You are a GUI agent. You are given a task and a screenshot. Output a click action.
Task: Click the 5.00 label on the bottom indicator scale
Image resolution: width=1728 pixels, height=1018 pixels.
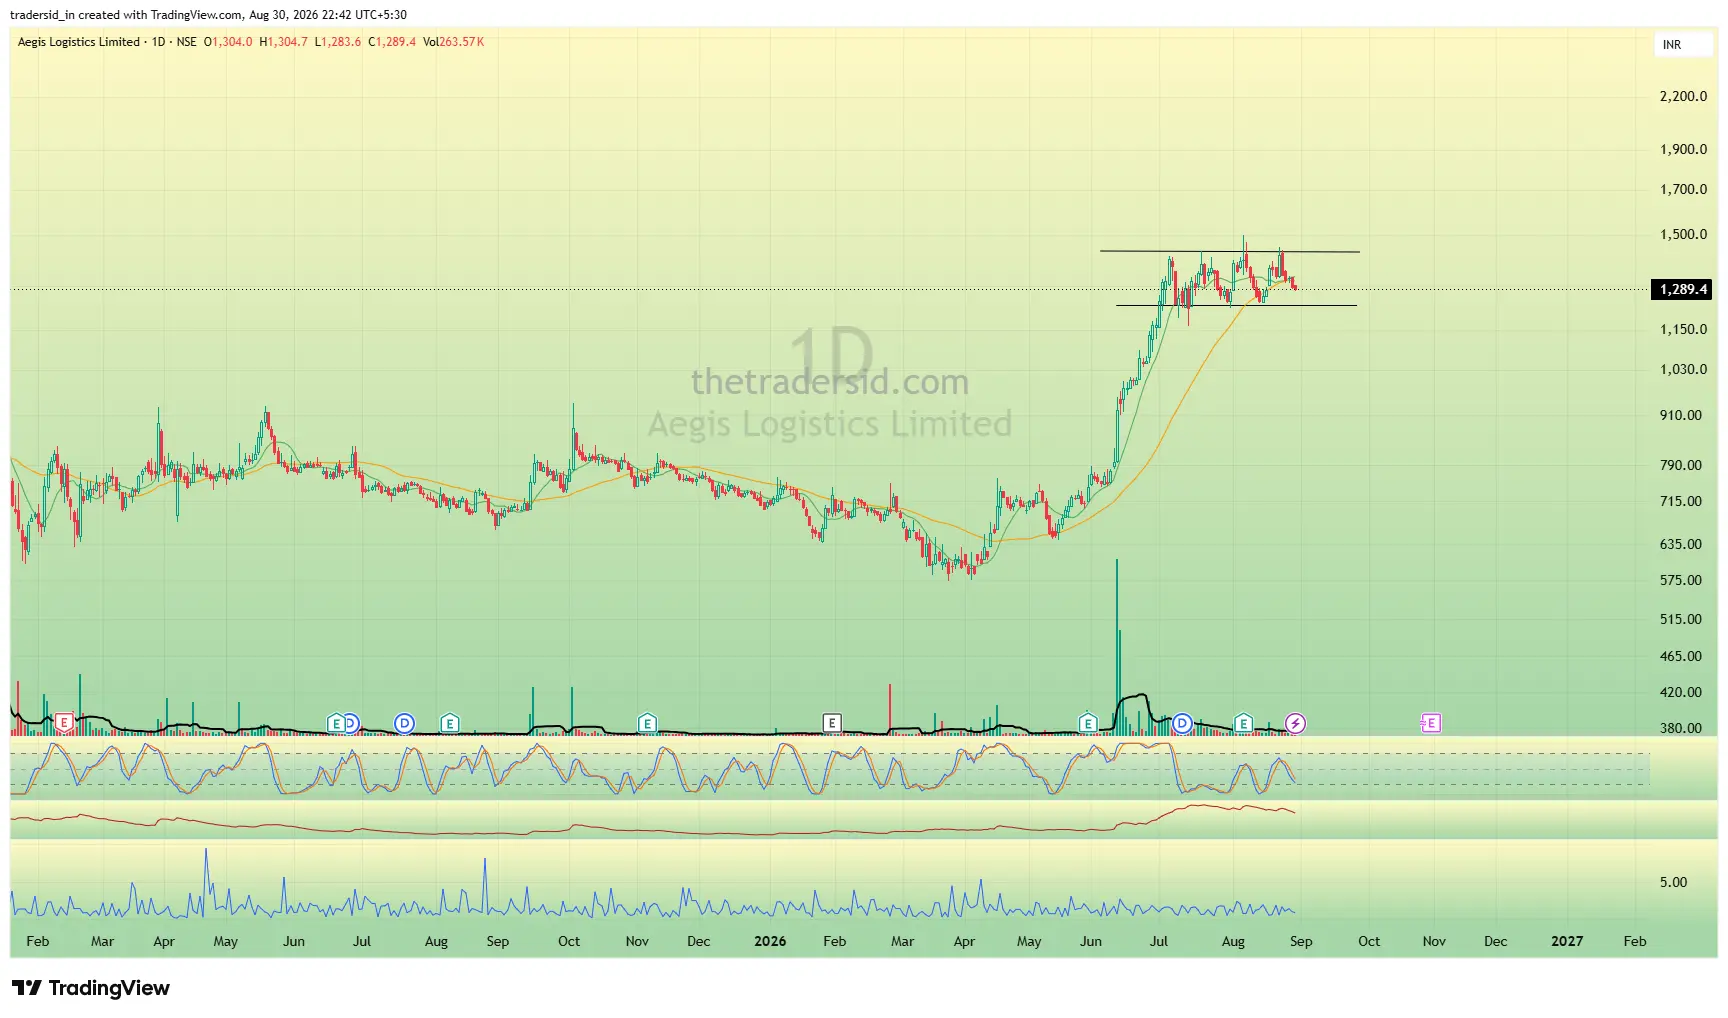click(1673, 882)
